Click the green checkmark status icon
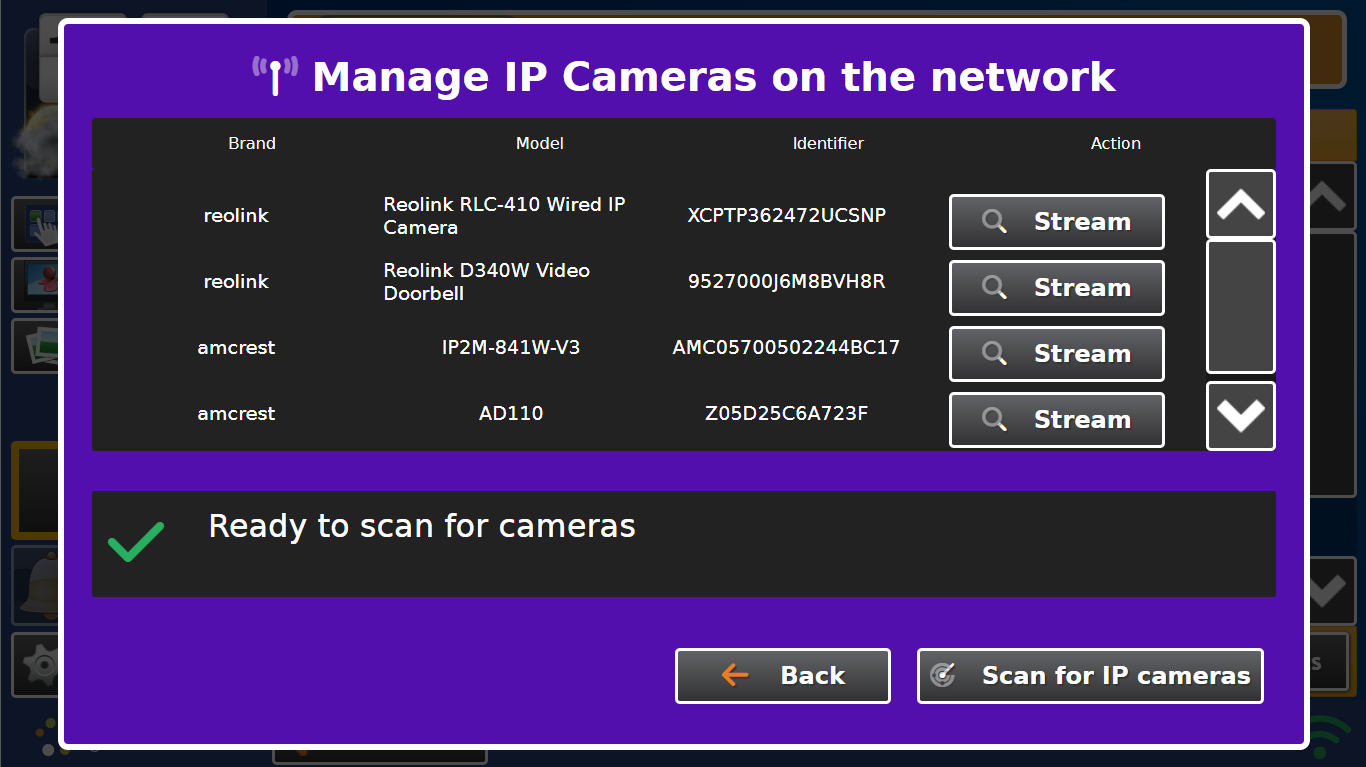 (x=135, y=543)
